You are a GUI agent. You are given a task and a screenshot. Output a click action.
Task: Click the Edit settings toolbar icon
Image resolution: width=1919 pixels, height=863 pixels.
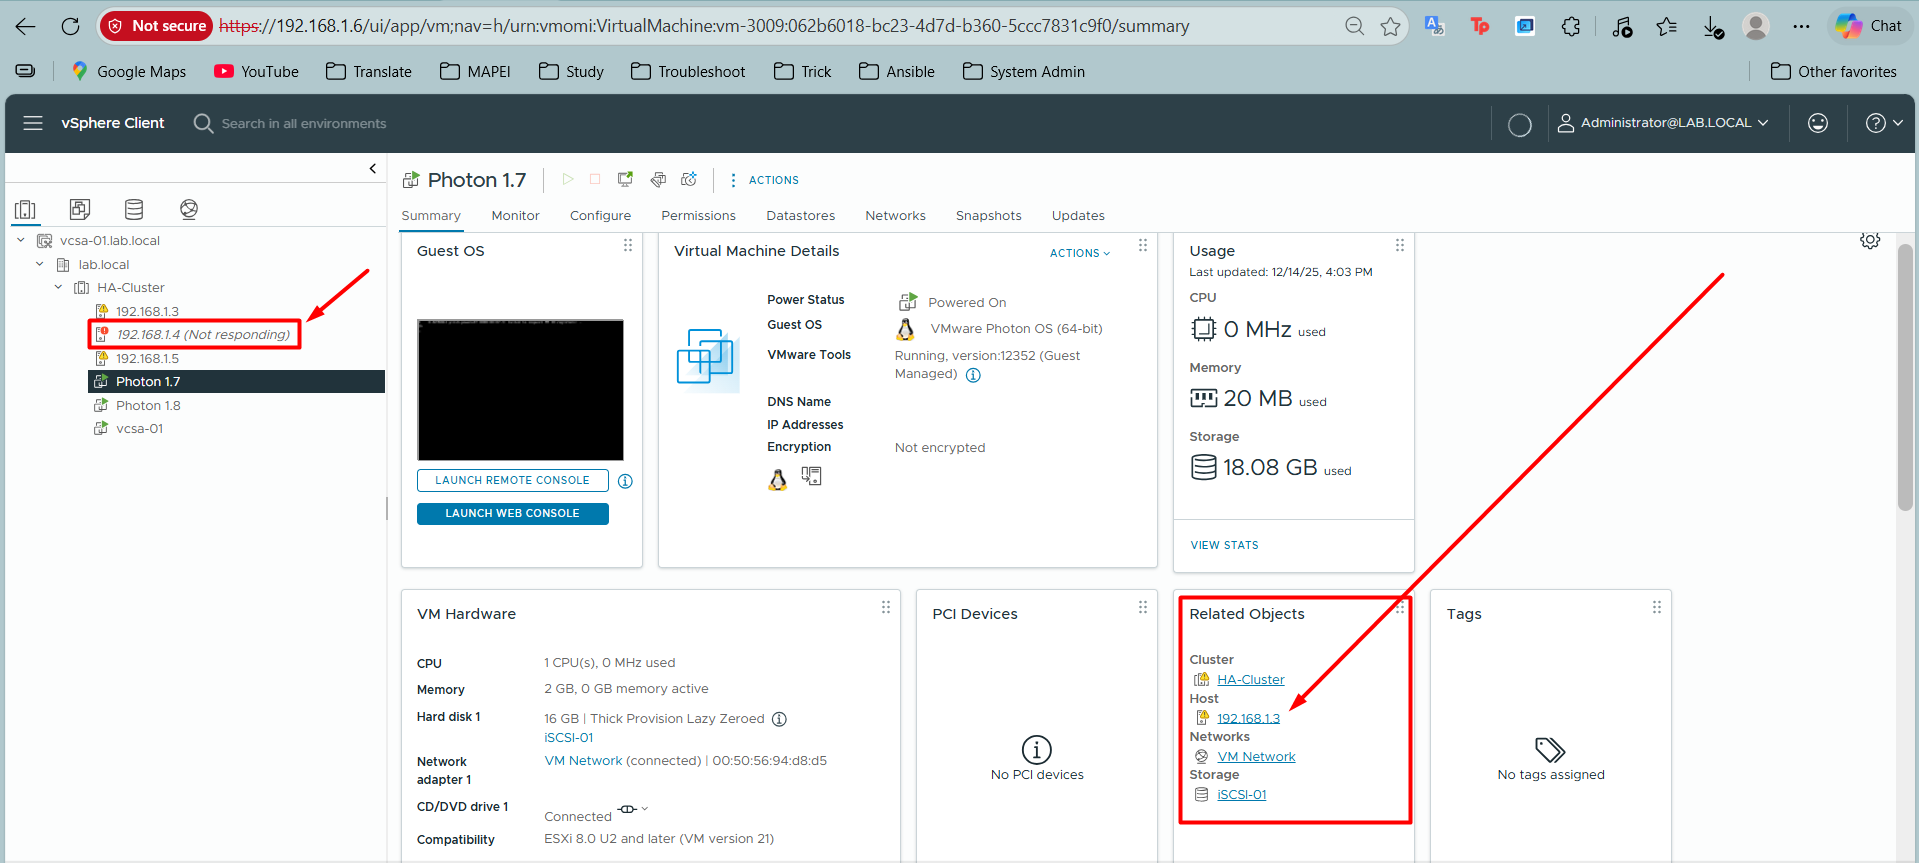tap(658, 179)
